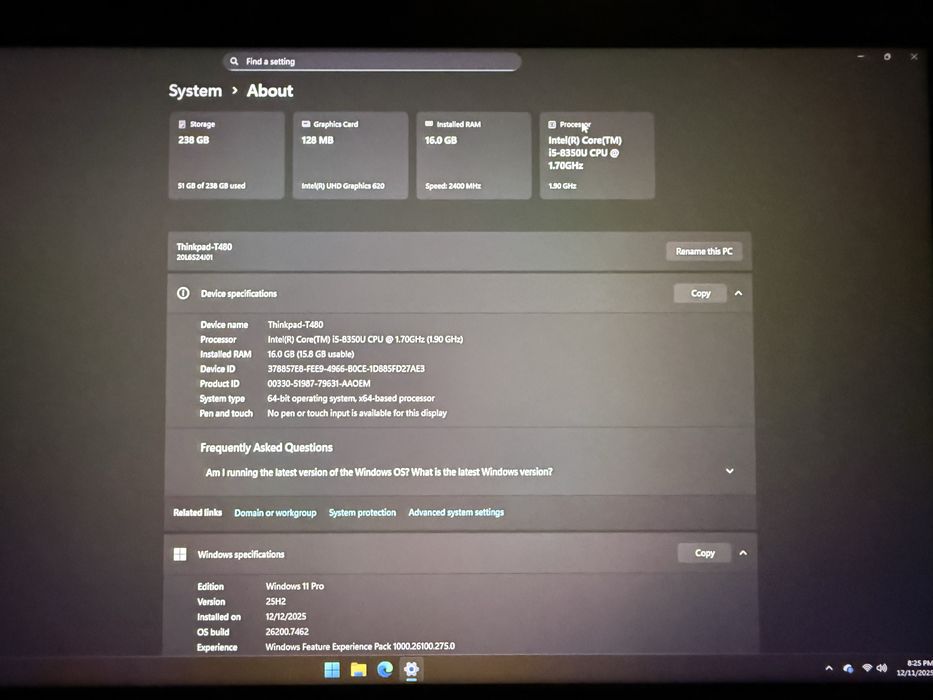Show hidden system tray icons
The height and width of the screenshot is (700, 933).
pos(829,668)
